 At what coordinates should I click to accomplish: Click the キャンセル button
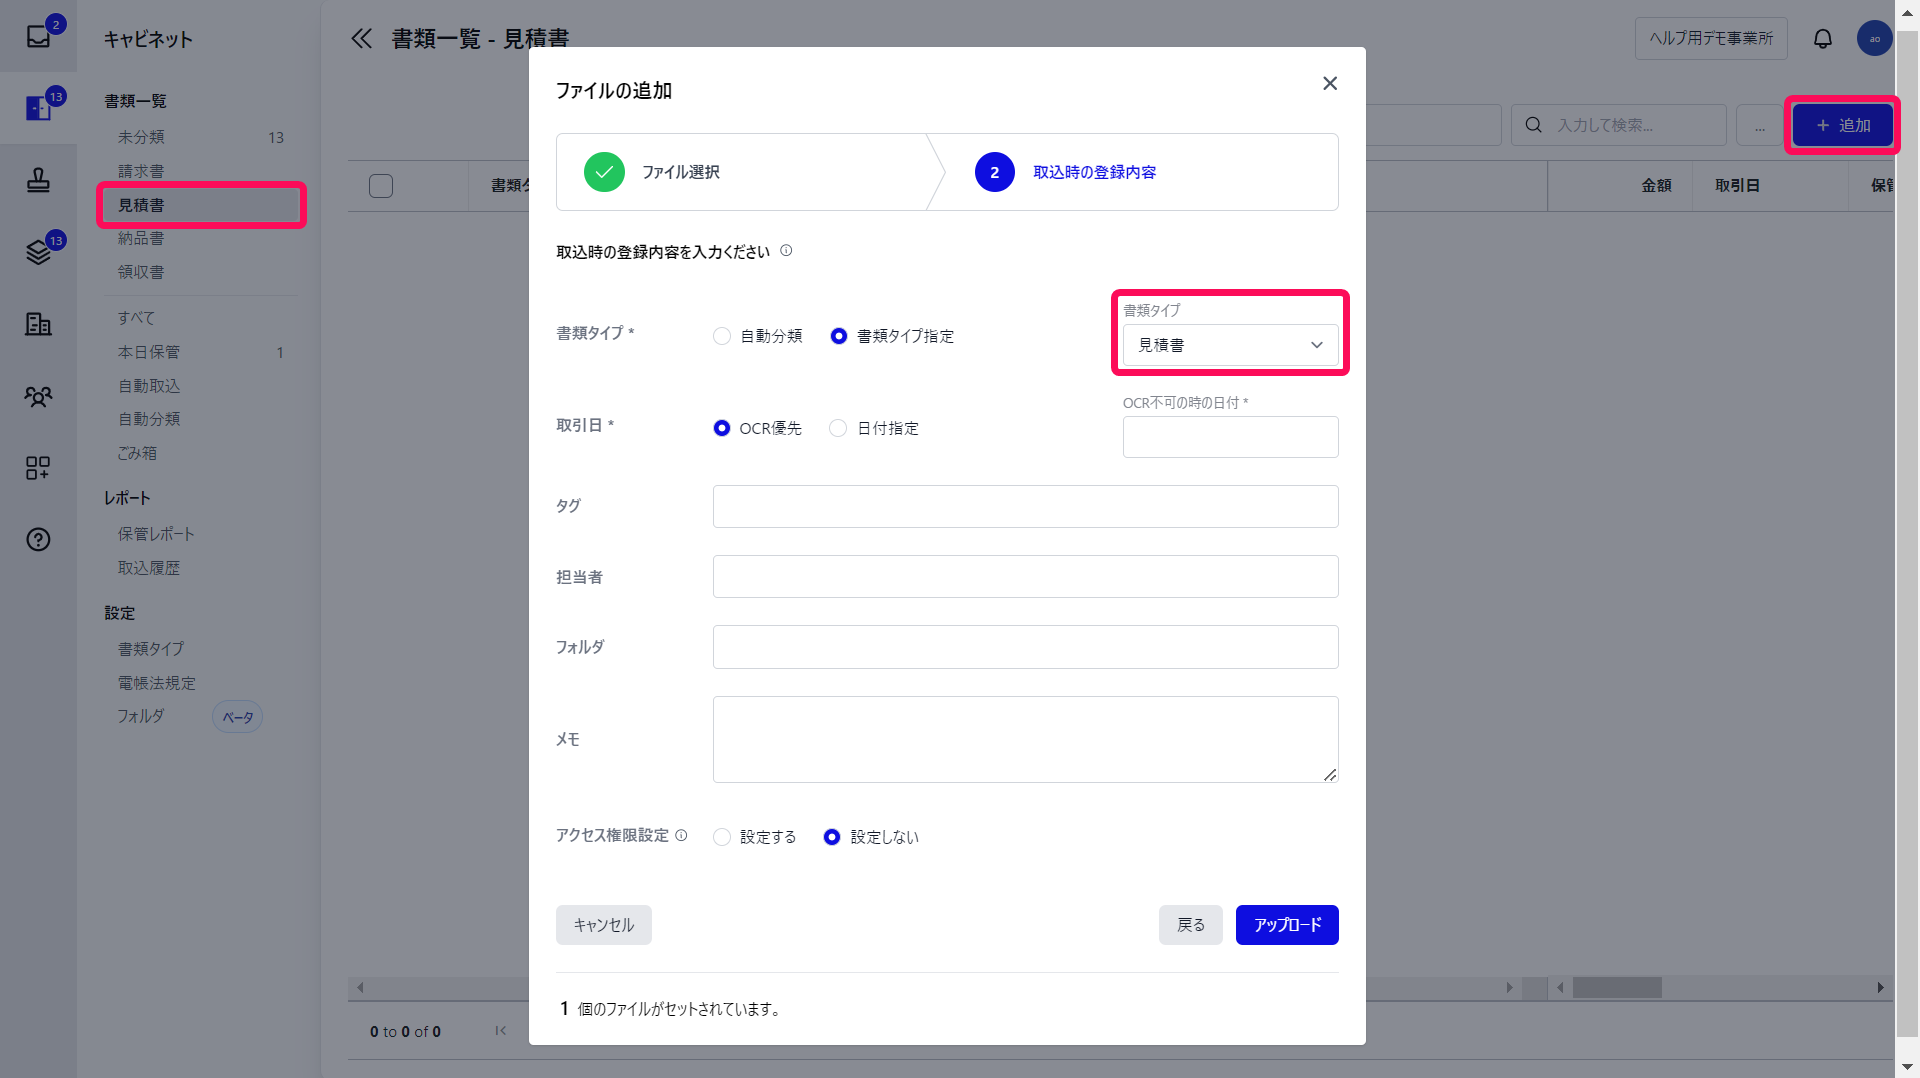pyautogui.click(x=604, y=925)
